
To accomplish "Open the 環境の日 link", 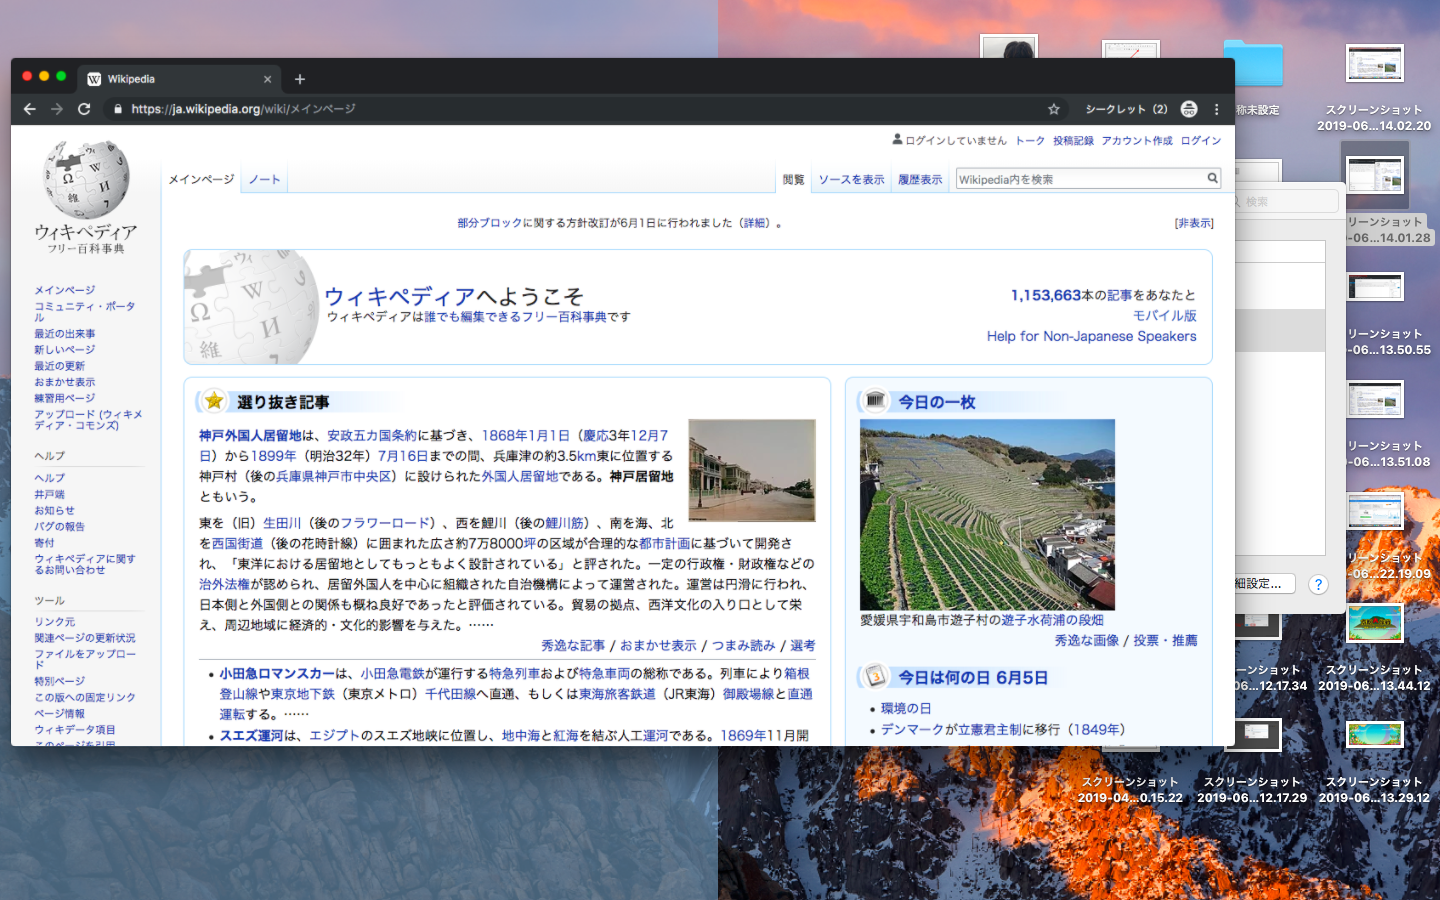I will tap(906, 708).
